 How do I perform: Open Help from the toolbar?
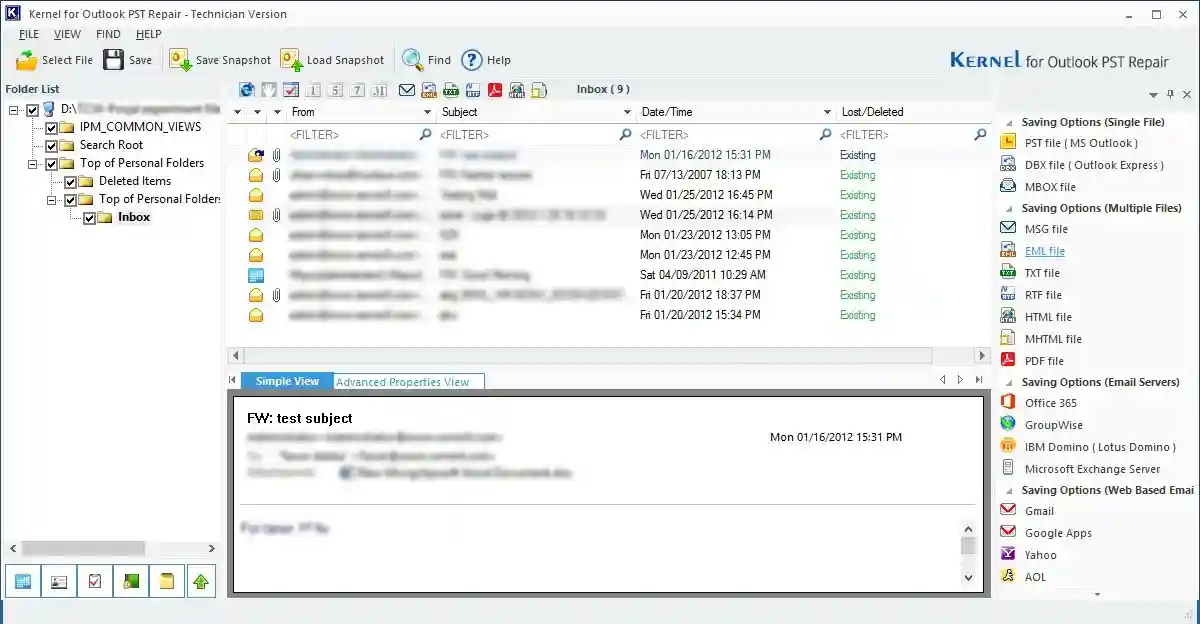(485, 60)
